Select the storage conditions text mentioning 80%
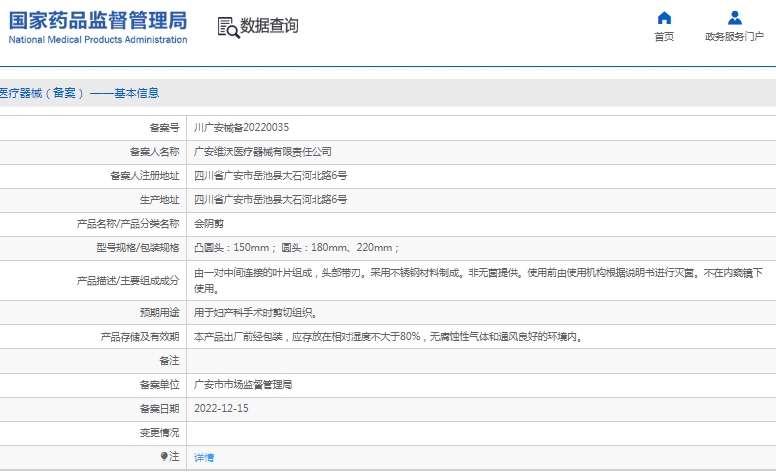This screenshot has height=475, width=776. (x=388, y=337)
